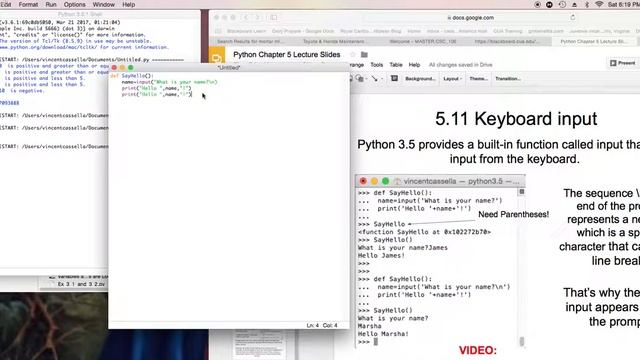The height and width of the screenshot is (360, 640).
Task: Click the red VIDEO: text on slide
Action: coord(478,350)
